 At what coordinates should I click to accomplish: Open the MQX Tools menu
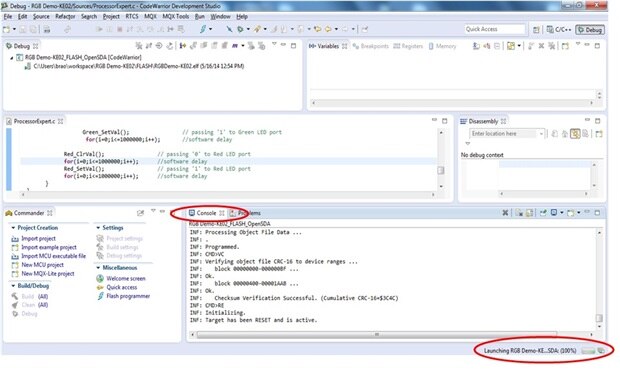(x=176, y=17)
